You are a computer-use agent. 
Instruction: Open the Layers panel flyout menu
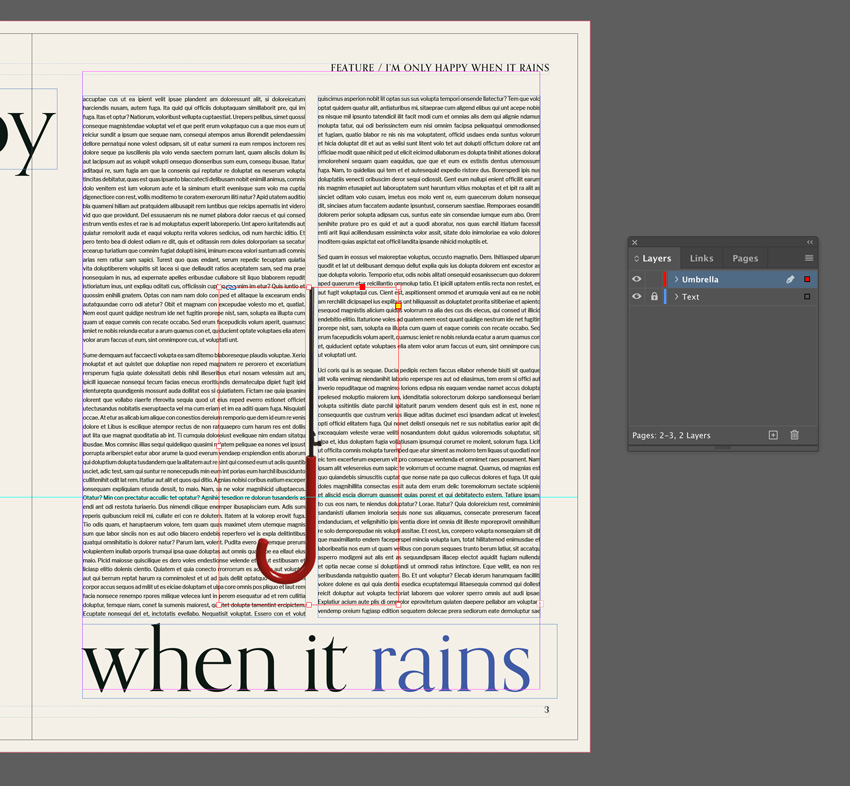click(x=808, y=258)
